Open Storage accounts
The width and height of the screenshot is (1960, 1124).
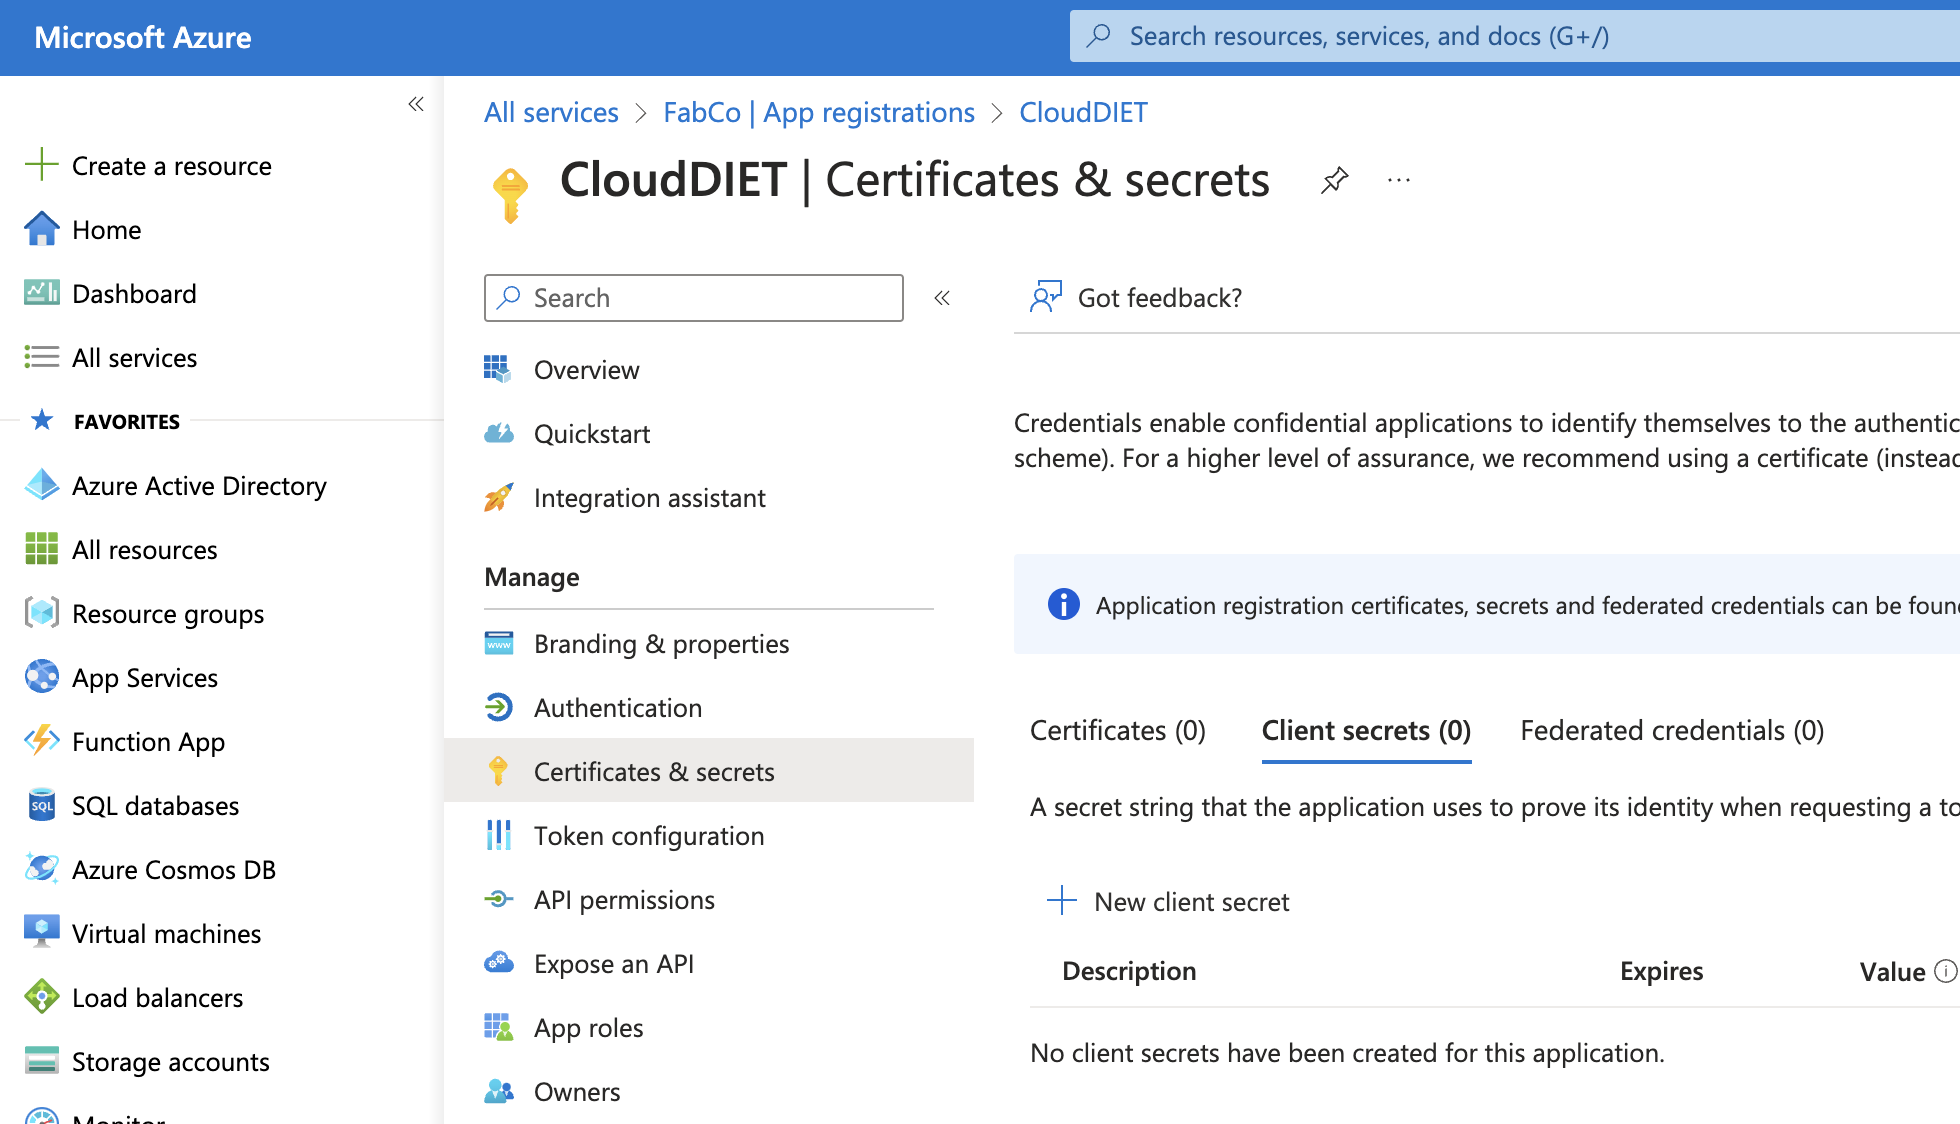pyautogui.click(x=170, y=1061)
